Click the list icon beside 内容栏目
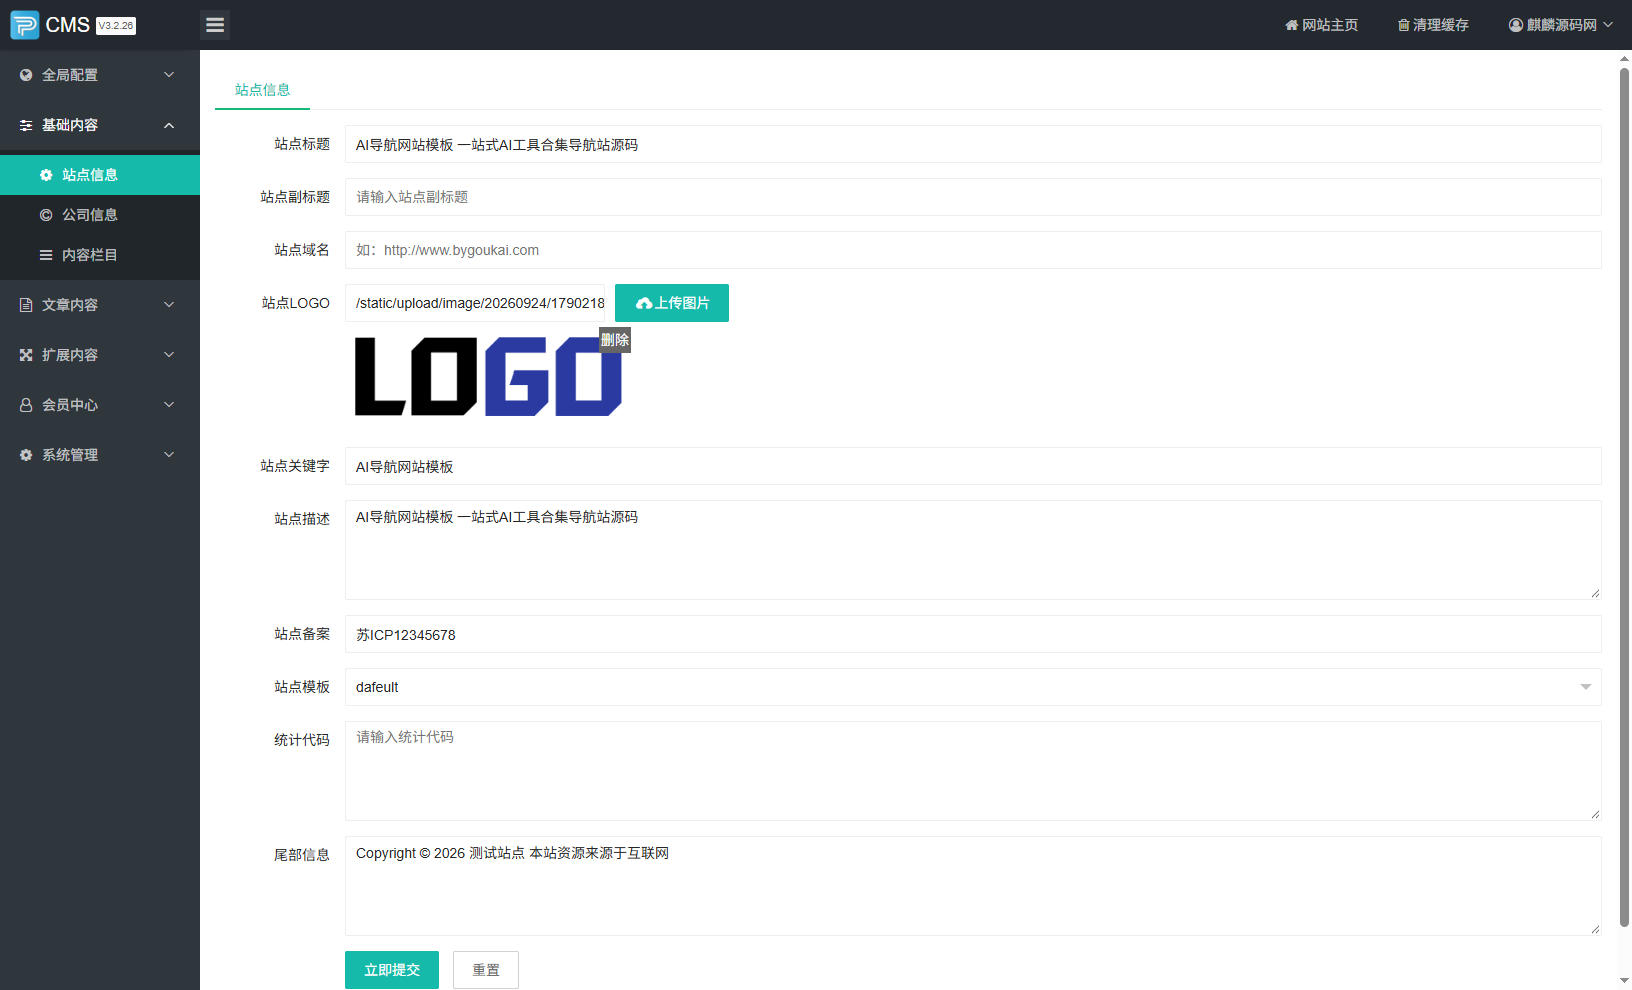This screenshot has width=1632, height=990. pyautogui.click(x=46, y=255)
